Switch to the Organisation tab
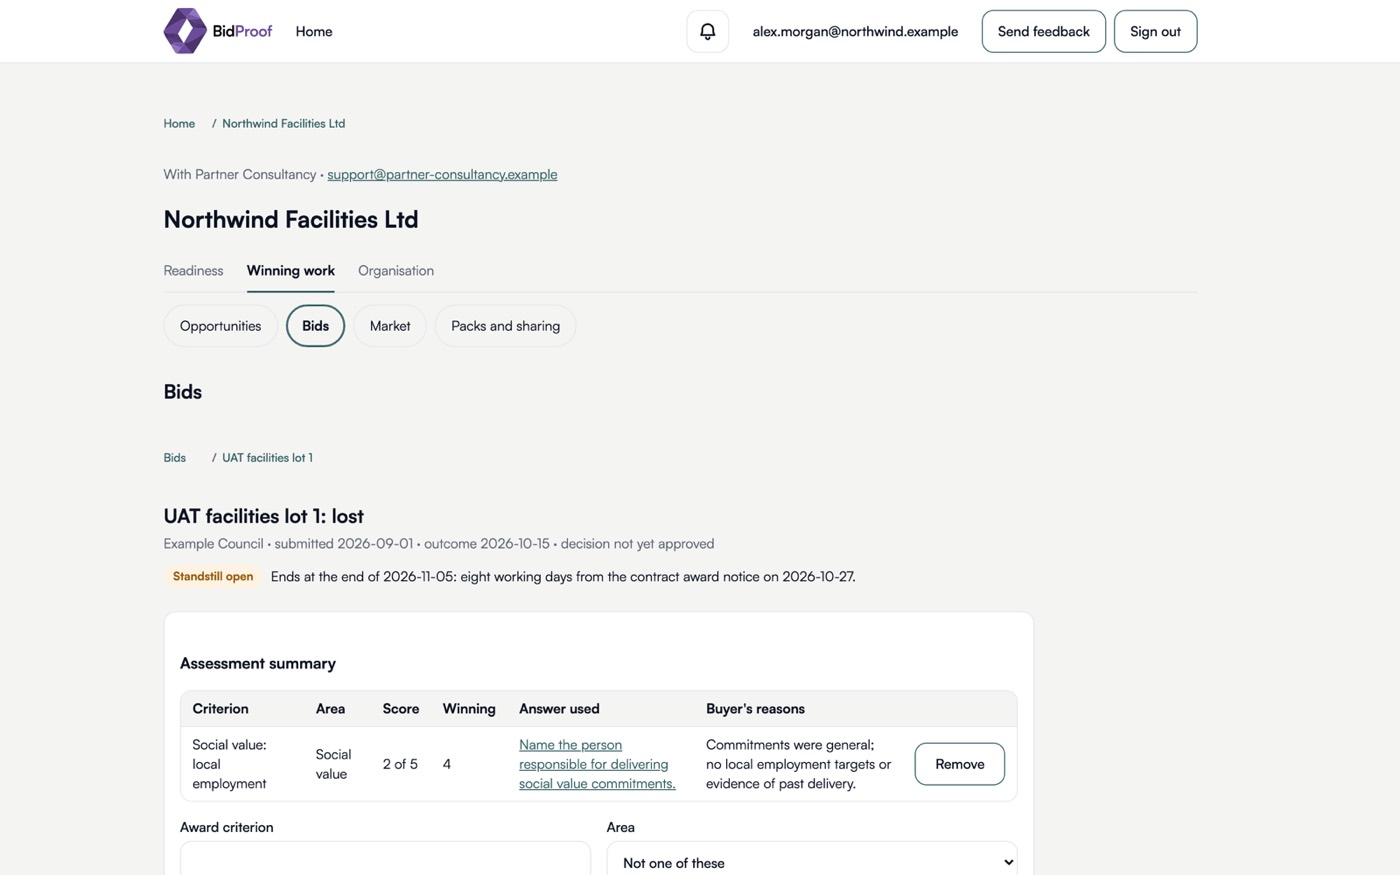This screenshot has width=1400, height=875. coord(396,270)
